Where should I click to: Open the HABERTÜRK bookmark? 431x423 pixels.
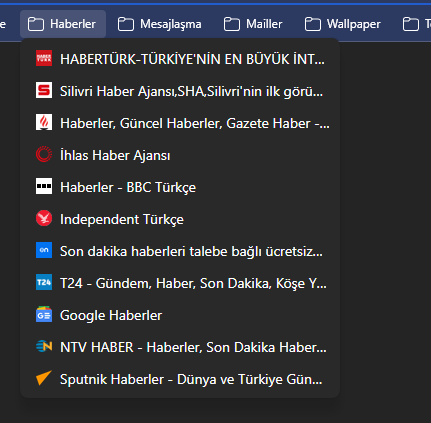point(180,59)
